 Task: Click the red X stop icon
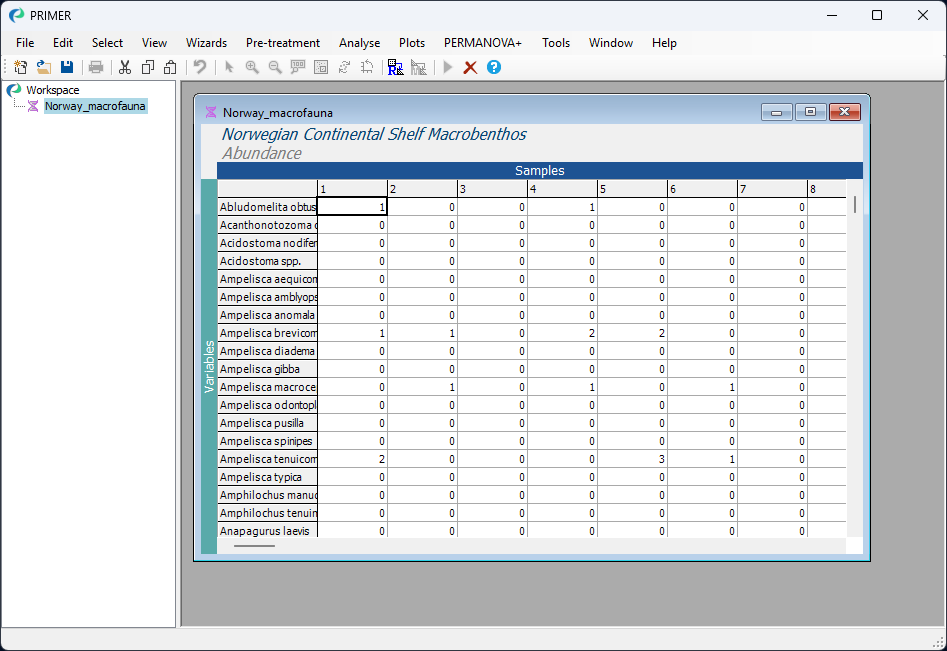click(x=470, y=67)
